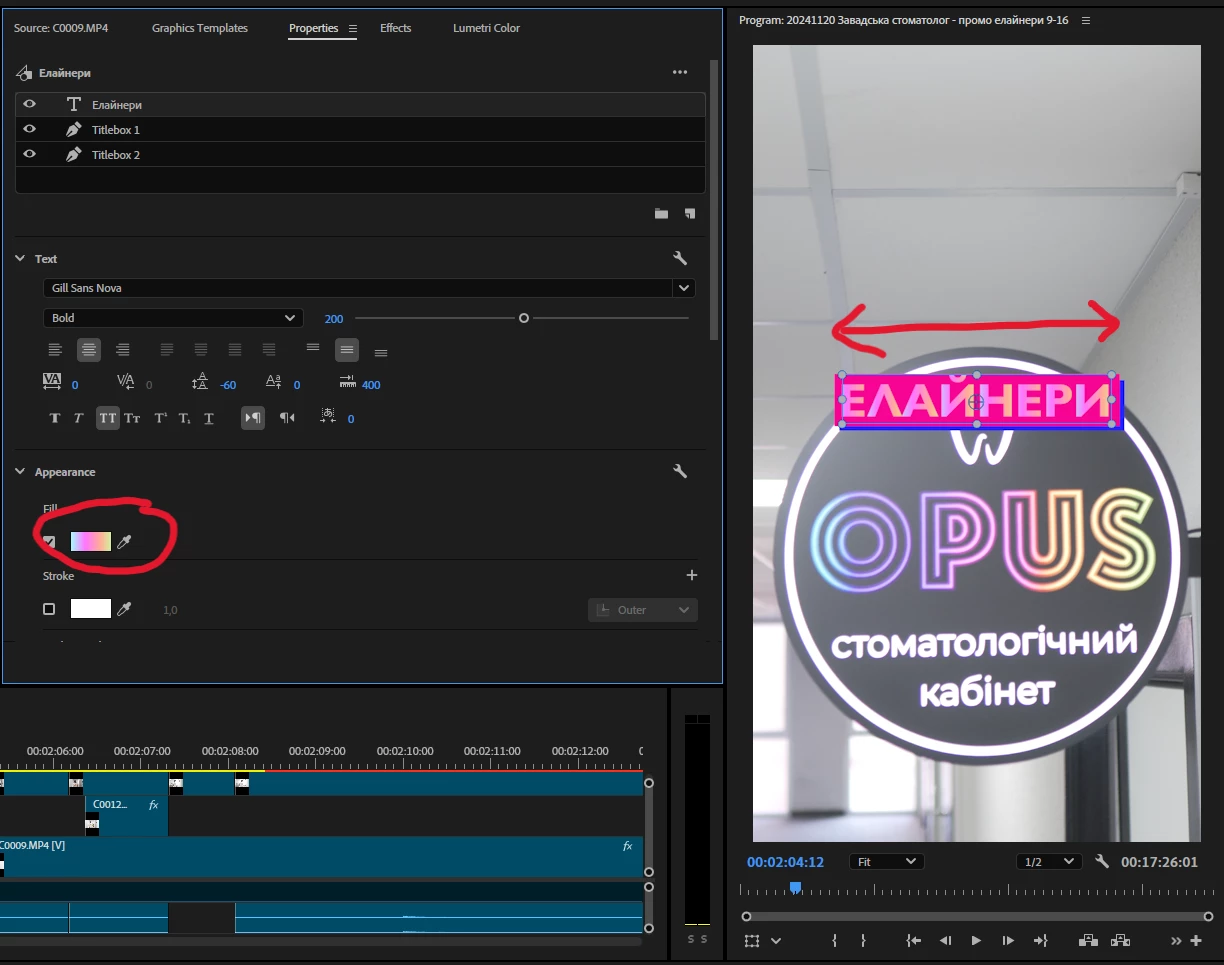1224x965 pixels.
Task: Click the fill color eyedropper
Action: (x=124, y=541)
